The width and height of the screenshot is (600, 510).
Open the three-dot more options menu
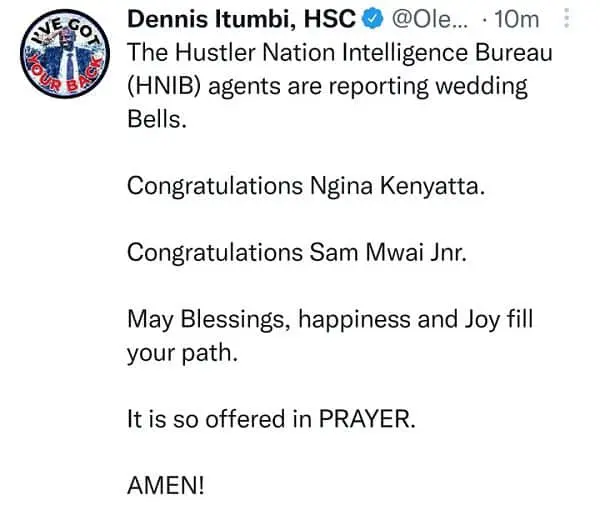[x=568, y=18]
